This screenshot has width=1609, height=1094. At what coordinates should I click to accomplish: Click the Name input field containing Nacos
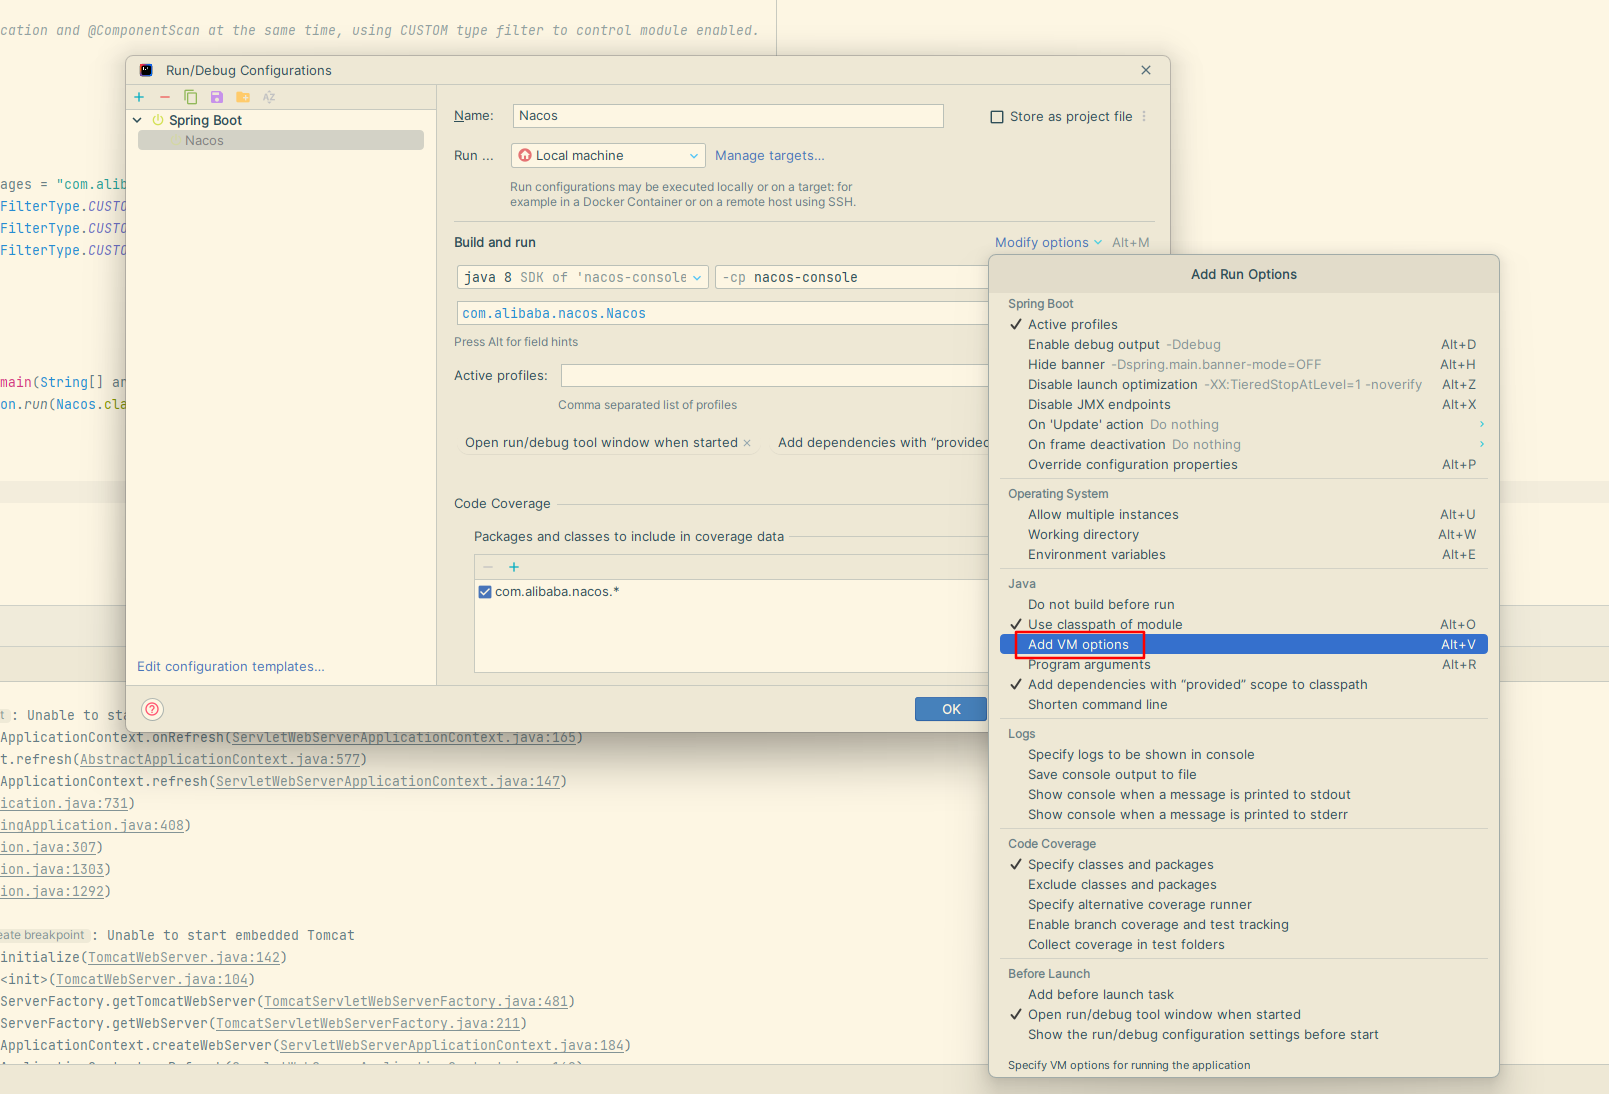click(728, 116)
